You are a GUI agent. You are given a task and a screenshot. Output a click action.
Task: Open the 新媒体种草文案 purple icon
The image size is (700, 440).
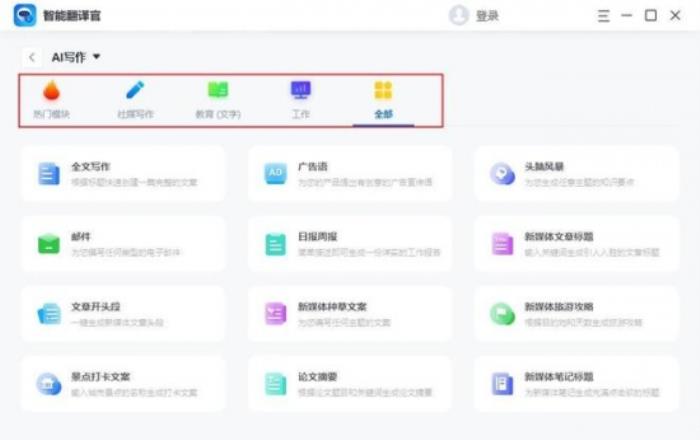click(275, 314)
